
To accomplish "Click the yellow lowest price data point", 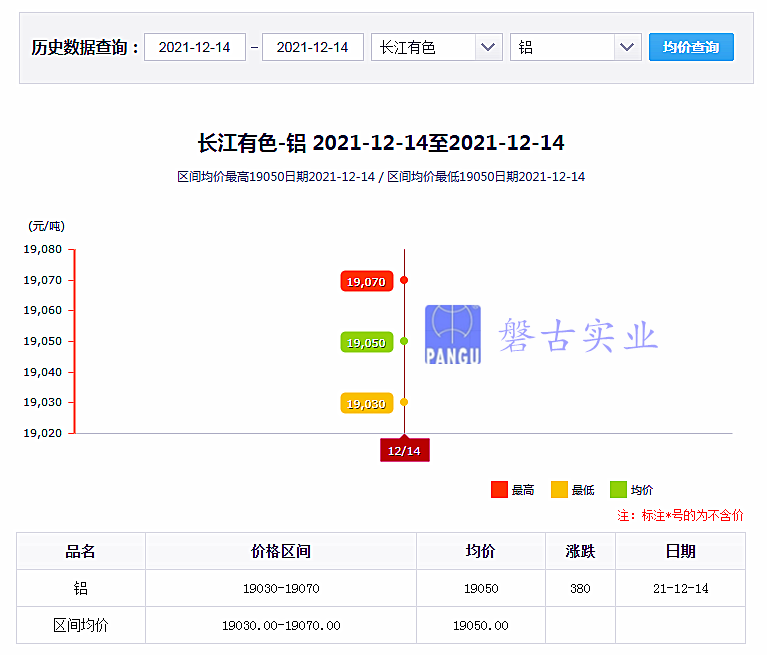I will [x=404, y=402].
